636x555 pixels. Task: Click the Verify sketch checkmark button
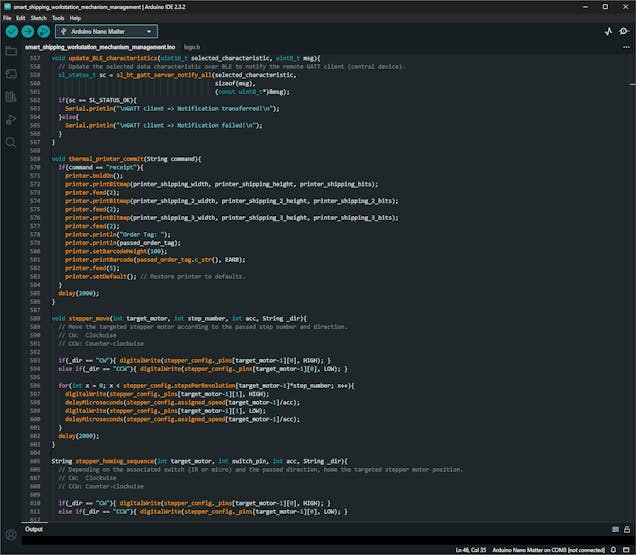[x=11, y=31]
